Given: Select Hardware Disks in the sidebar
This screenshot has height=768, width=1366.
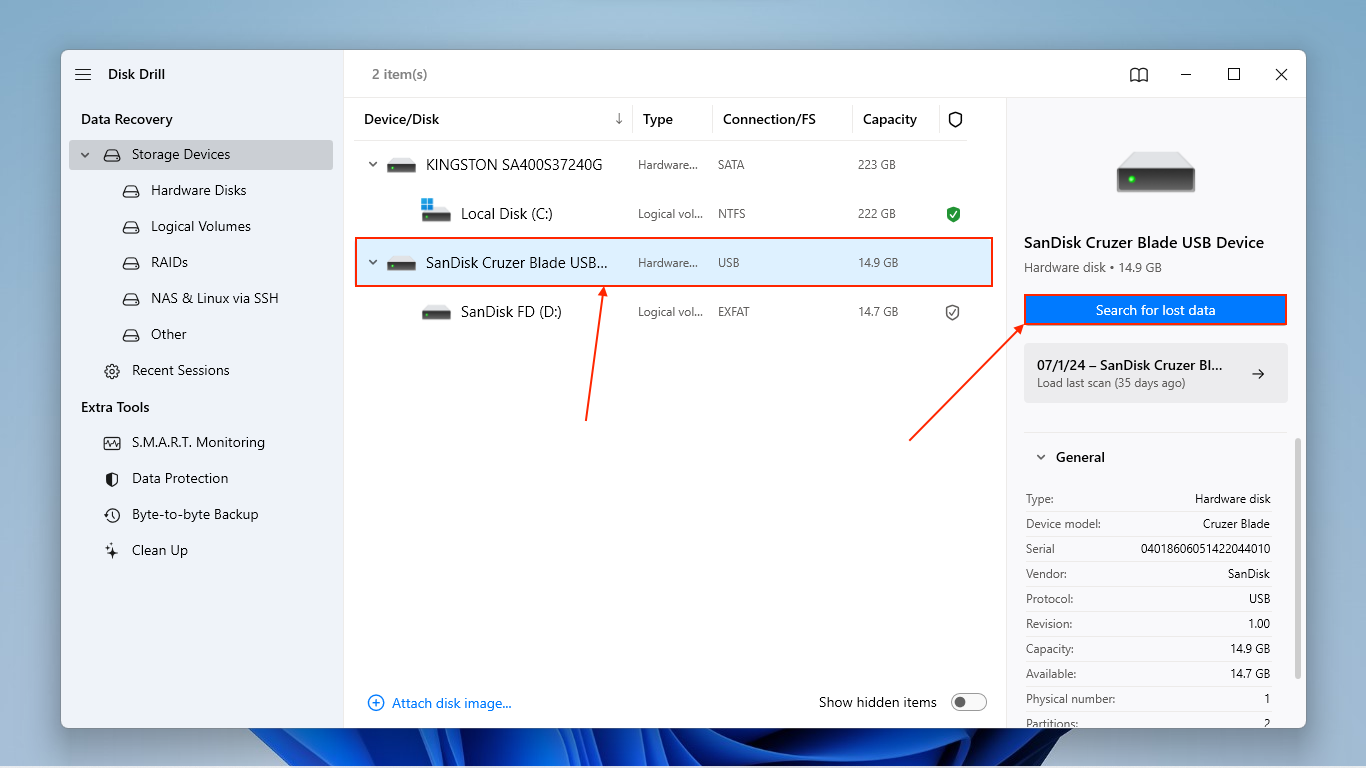Looking at the screenshot, I should coord(198,190).
